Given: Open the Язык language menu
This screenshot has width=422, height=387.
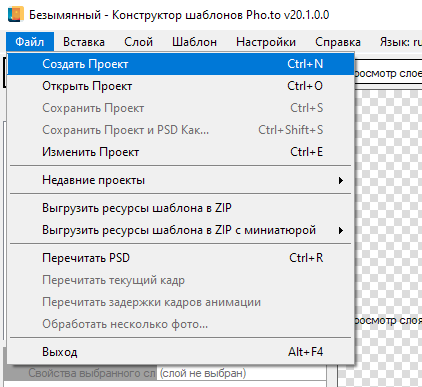Looking at the screenshot, I should click(x=400, y=42).
